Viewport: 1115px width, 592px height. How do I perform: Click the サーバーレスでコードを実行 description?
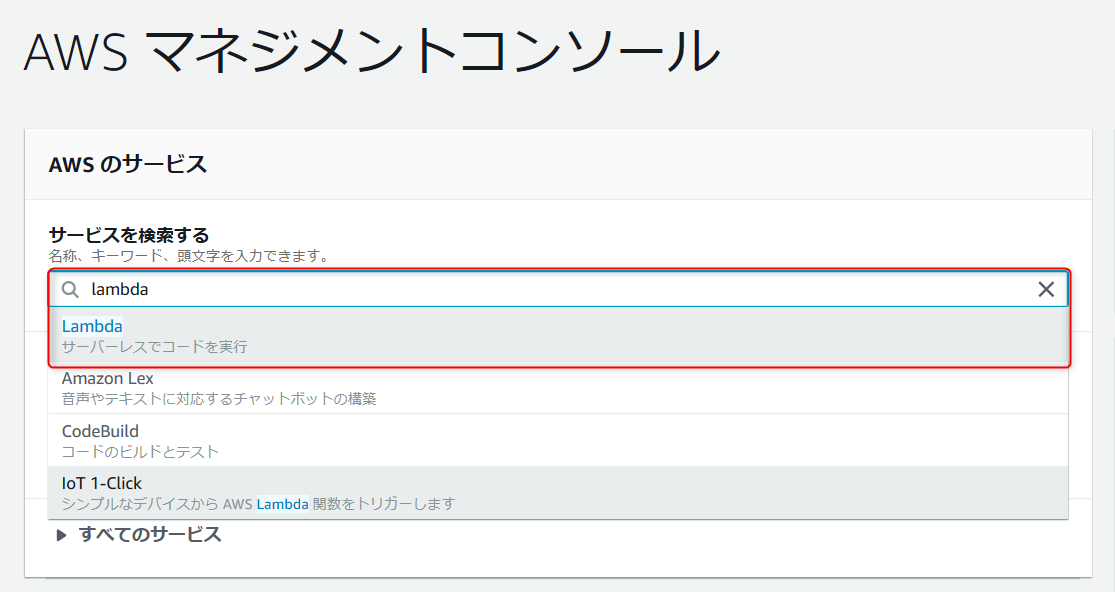click(x=154, y=347)
